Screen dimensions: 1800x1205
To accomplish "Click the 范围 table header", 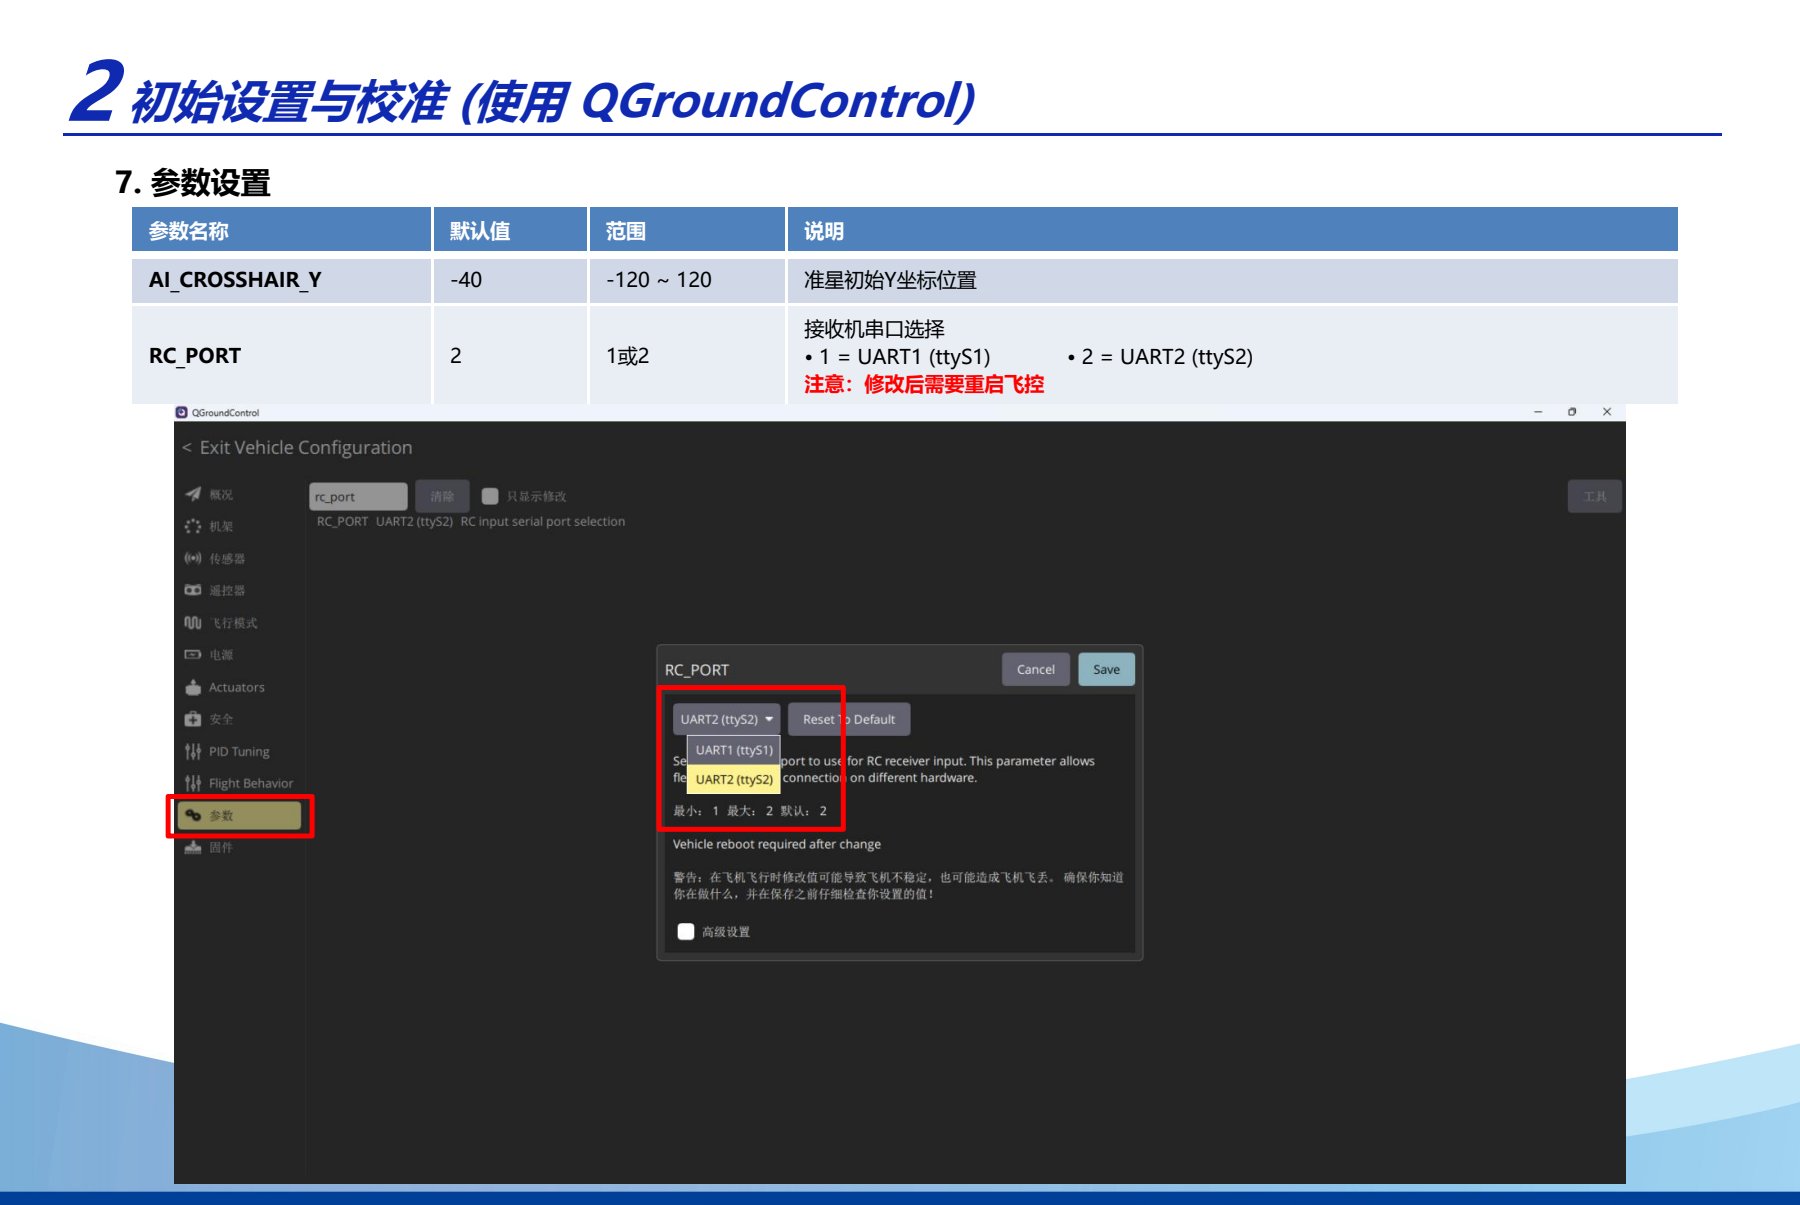I will pos(687,230).
